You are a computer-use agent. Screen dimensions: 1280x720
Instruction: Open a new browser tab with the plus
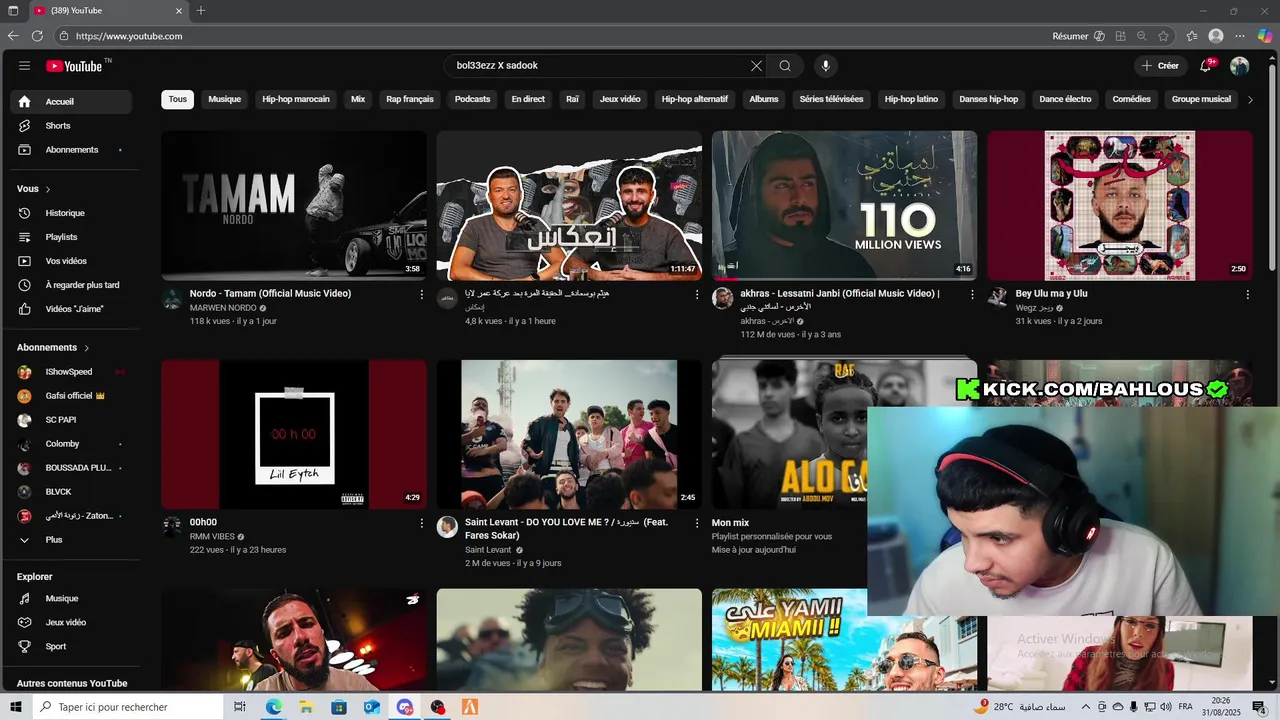pyautogui.click(x=201, y=11)
